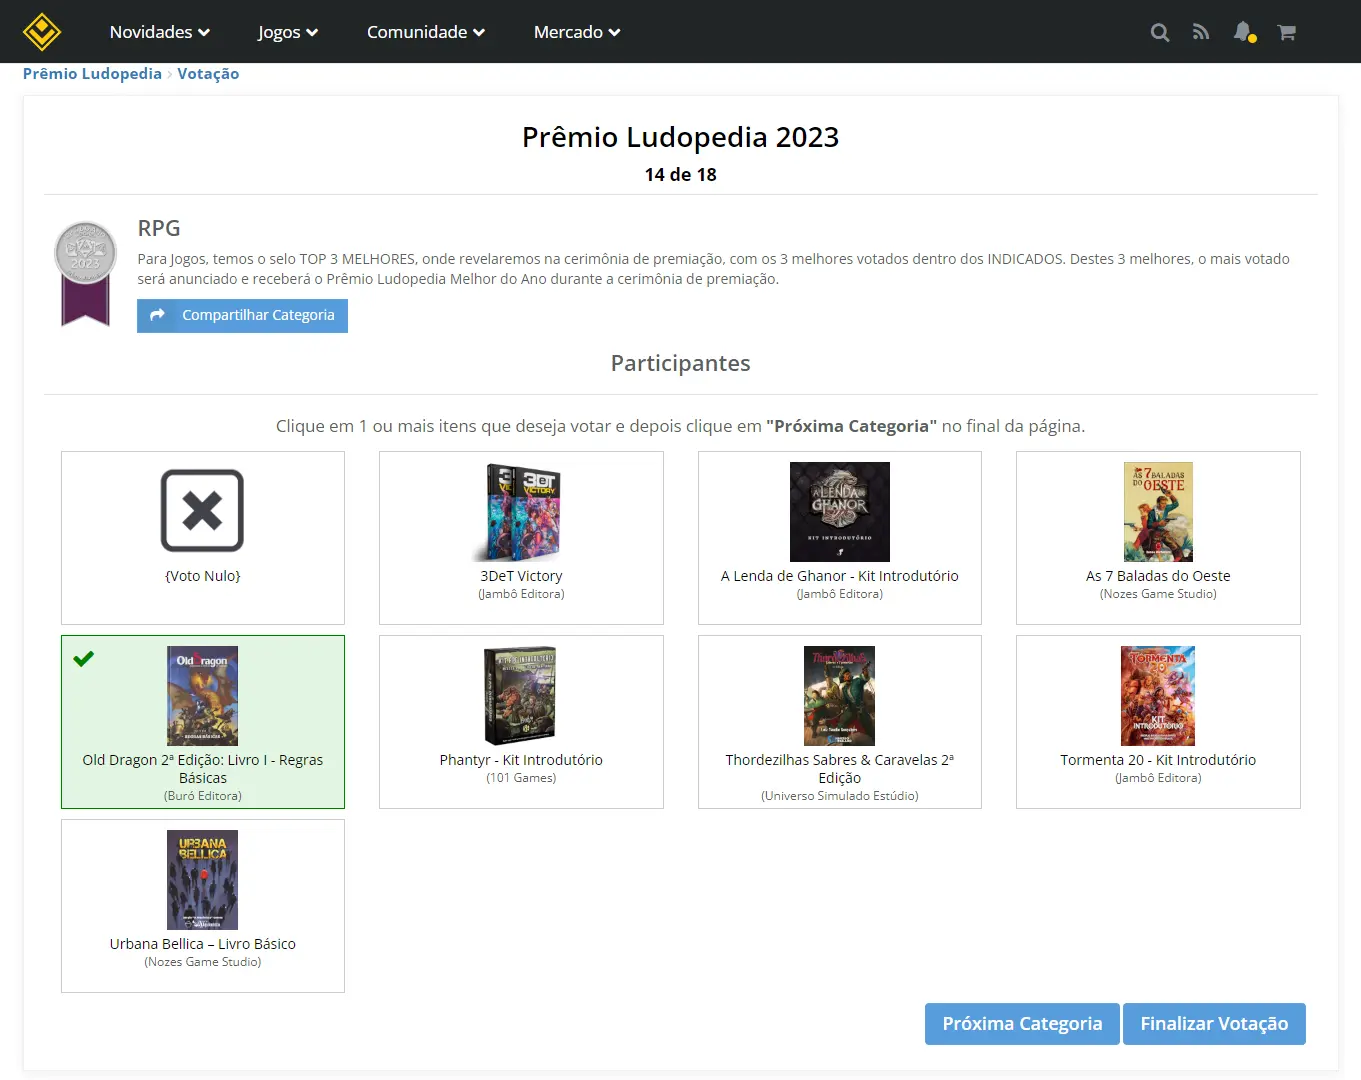Expand the Jogos dropdown menu
The image size is (1361, 1080).
[288, 32]
